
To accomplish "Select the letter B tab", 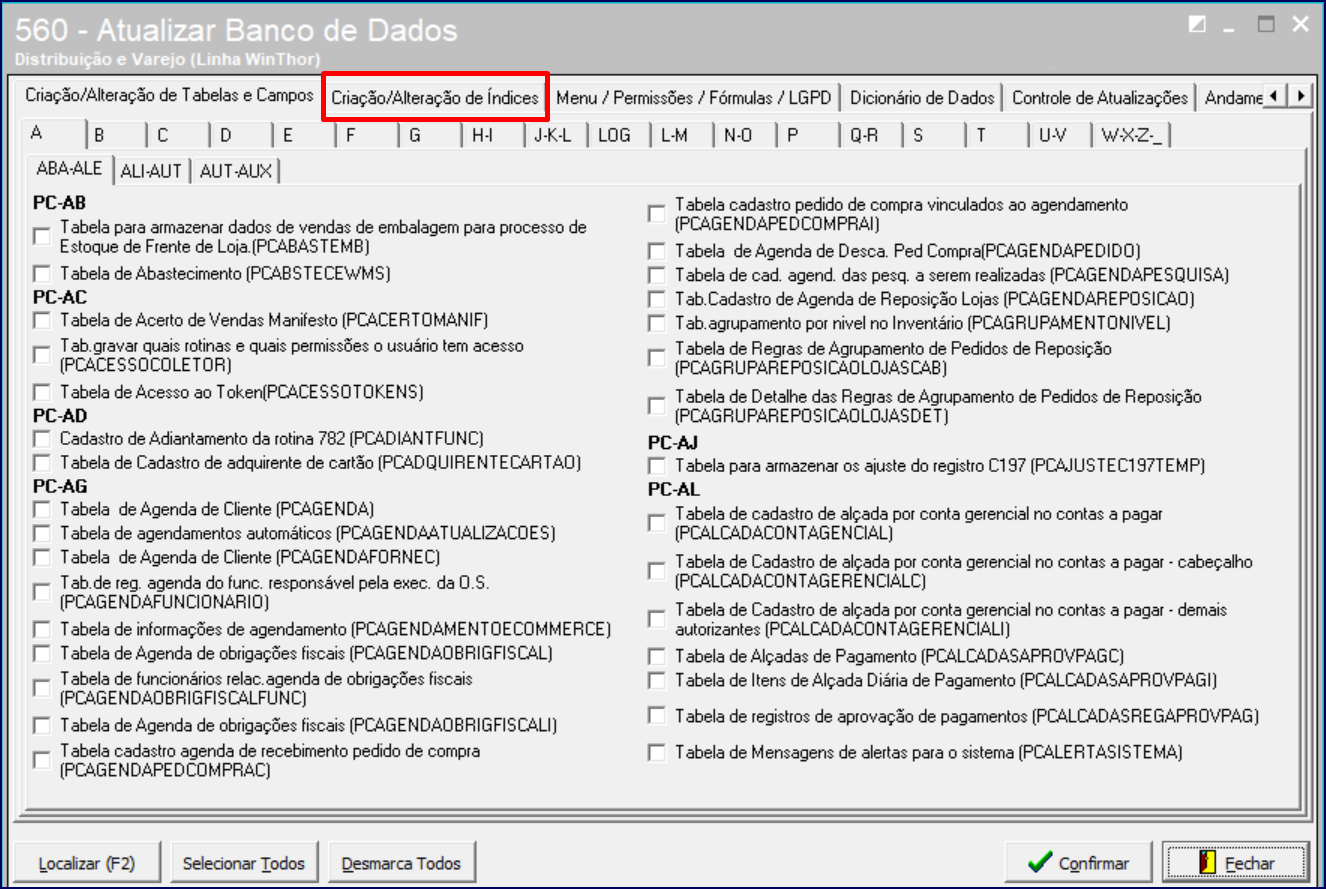I will pyautogui.click(x=117, y=135).
